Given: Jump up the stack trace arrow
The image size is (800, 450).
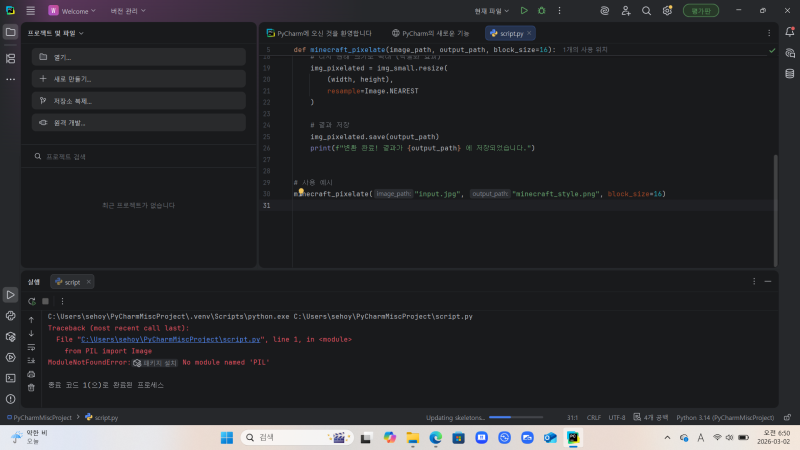Looking at the screenshot, I should coord(31,320).
